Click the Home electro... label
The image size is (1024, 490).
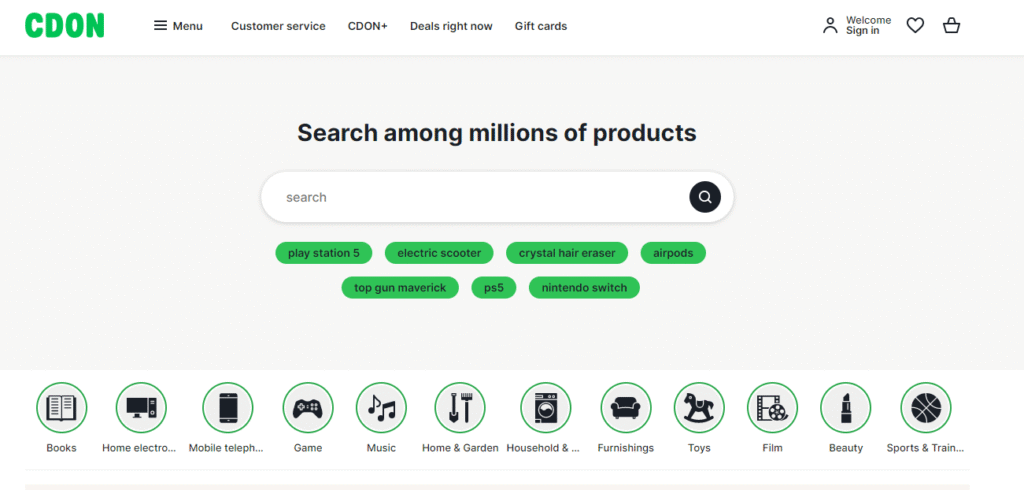[139, 448]
